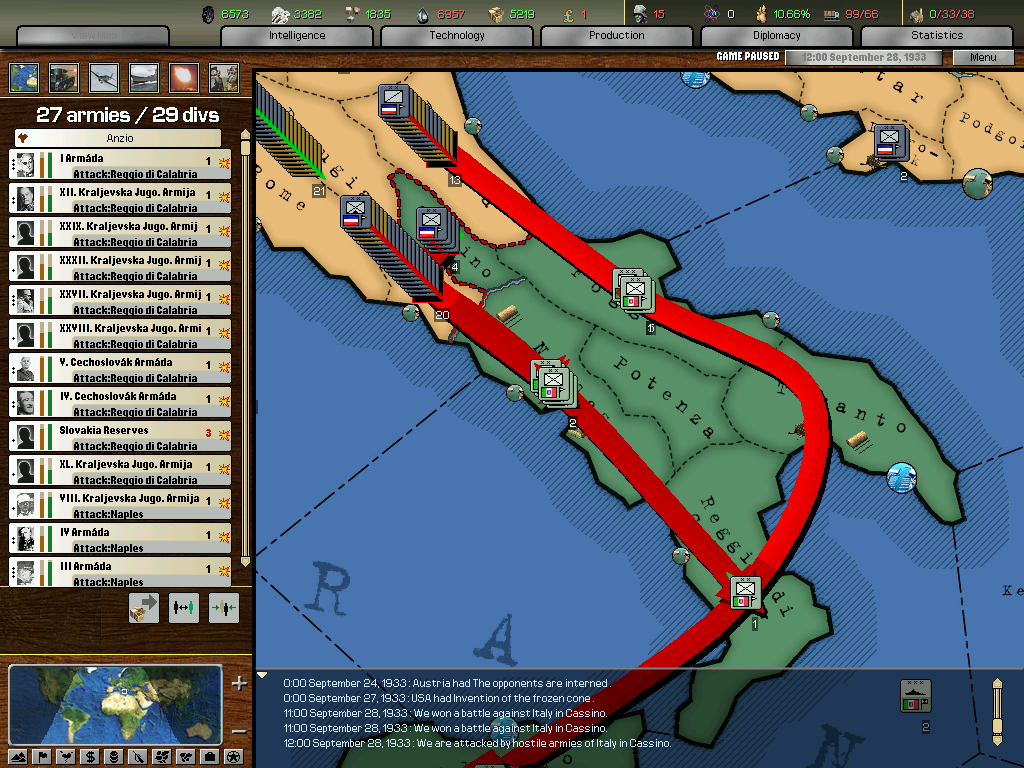This screenshot has height=768, width=1024.
Task: Select the Italian naval counter near the log
Action: tap(915, 696)
